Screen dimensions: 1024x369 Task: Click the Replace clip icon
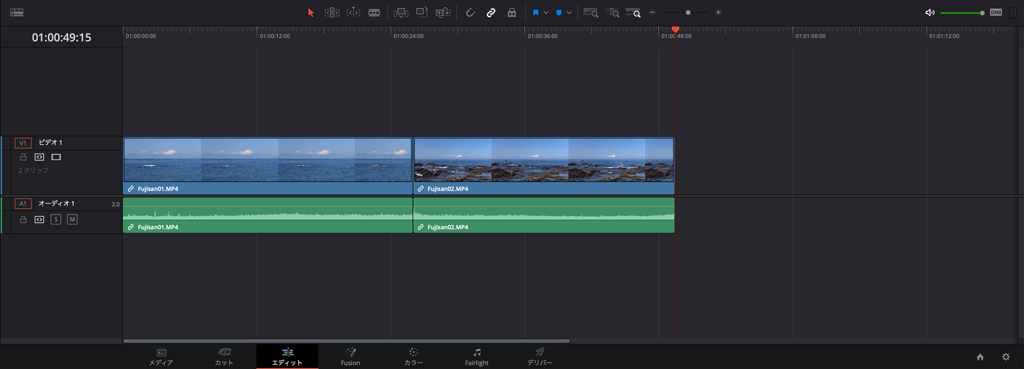[443, 12]
